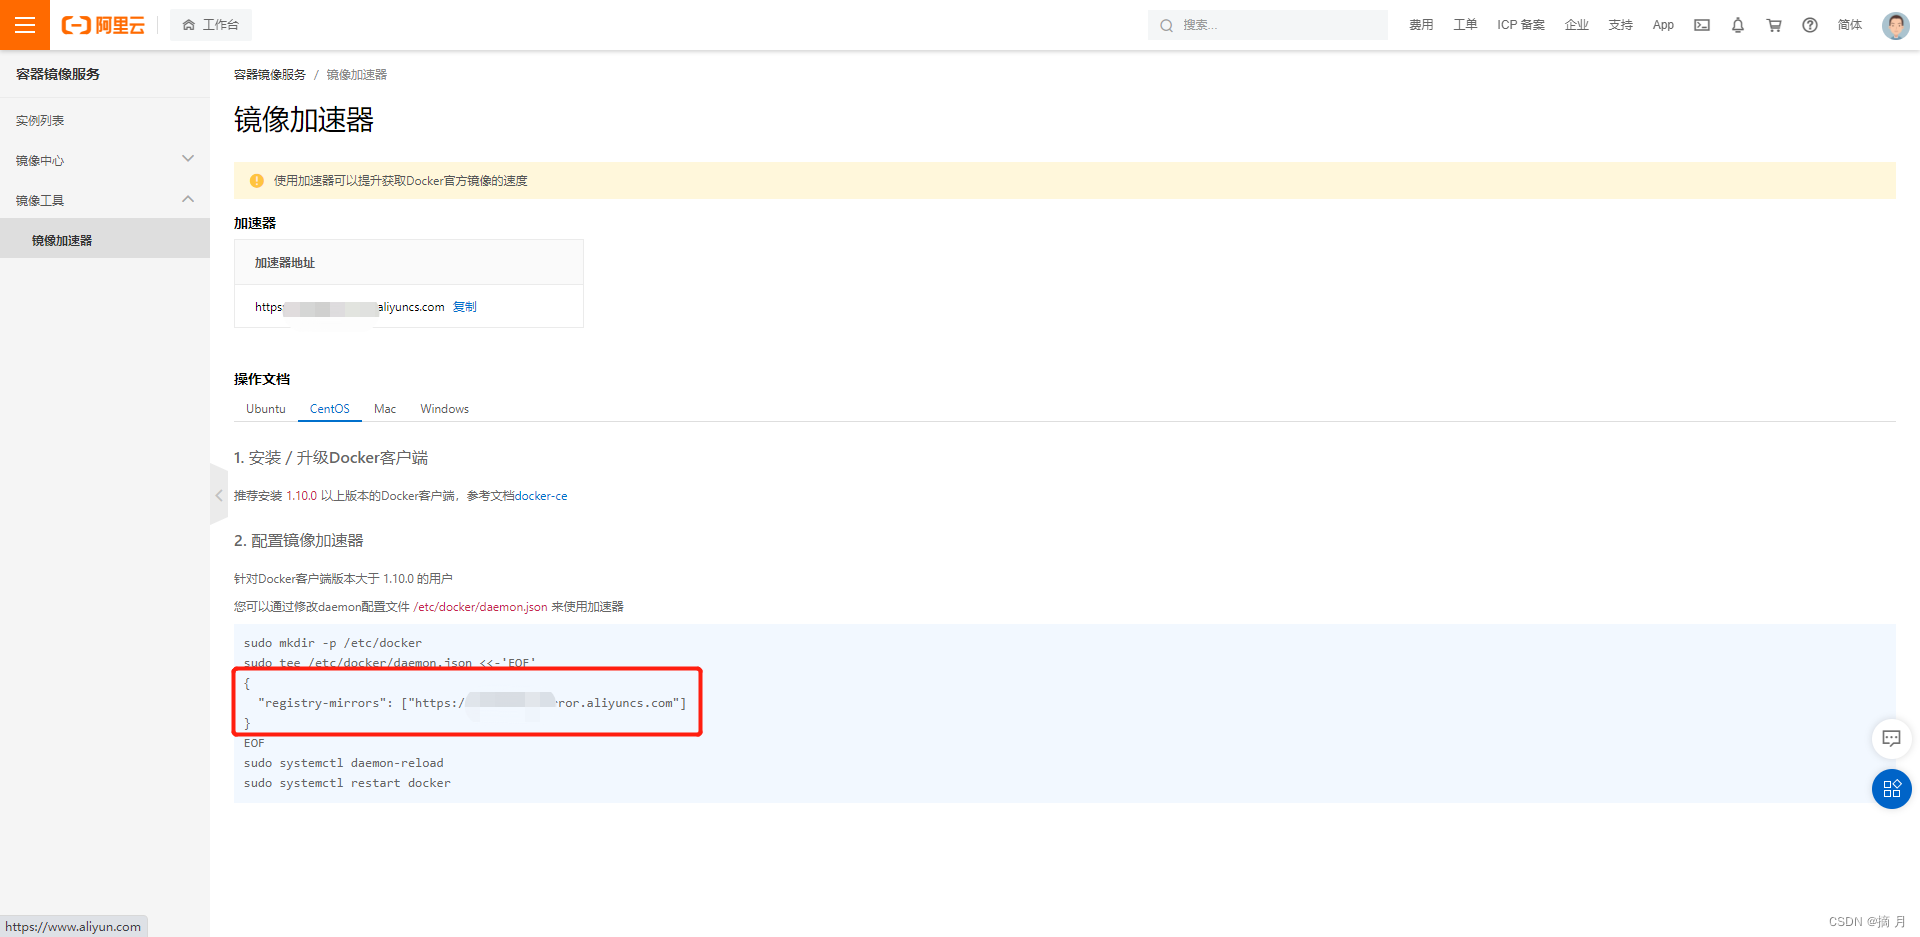1920x937 pixels.
Task: Open the shopping cart icon
Action: coord(1774,25)
